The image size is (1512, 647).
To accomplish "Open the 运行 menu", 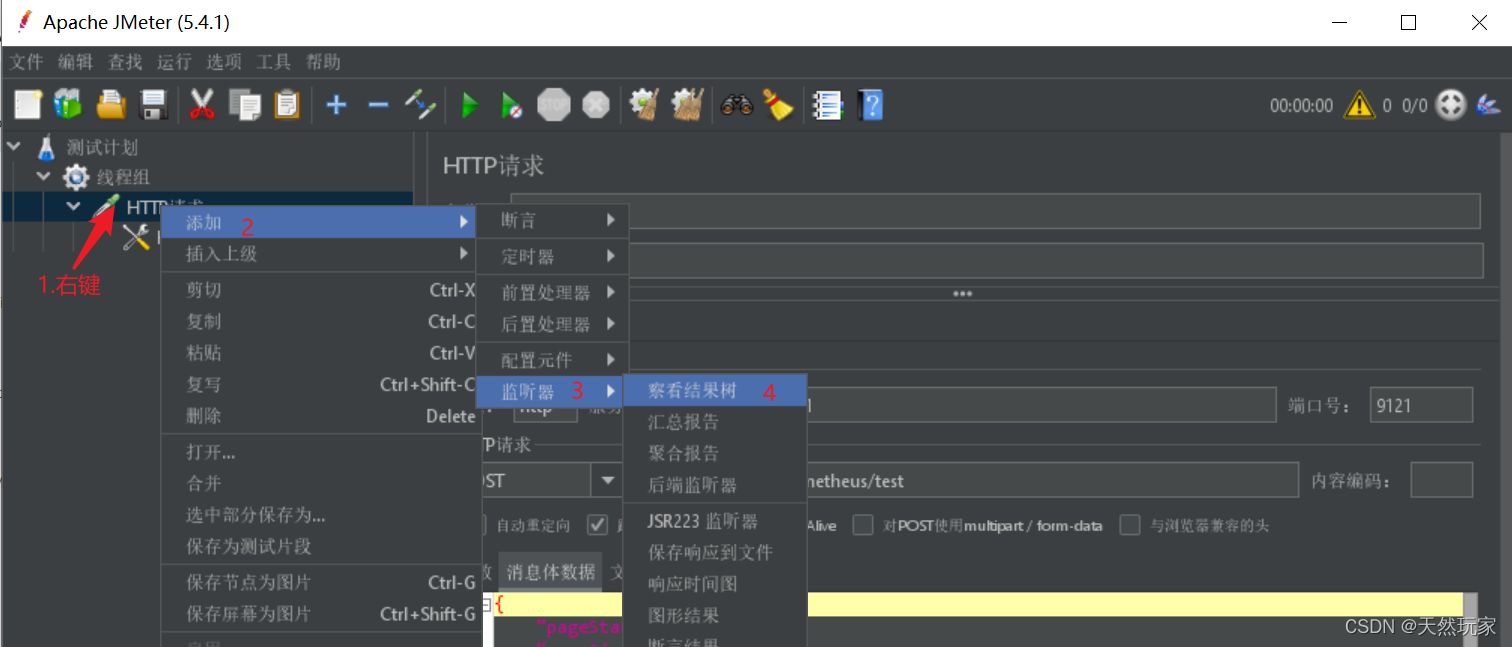I will (174, 62).
